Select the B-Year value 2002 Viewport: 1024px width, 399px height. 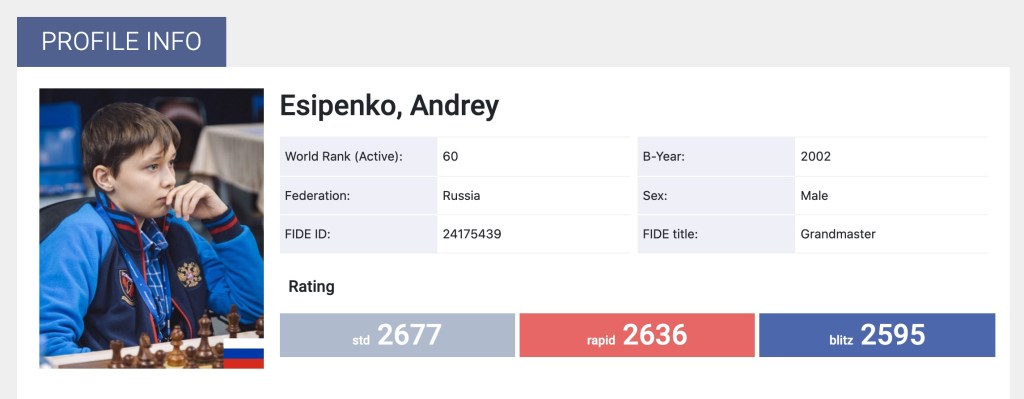click(x=816, y=157)
